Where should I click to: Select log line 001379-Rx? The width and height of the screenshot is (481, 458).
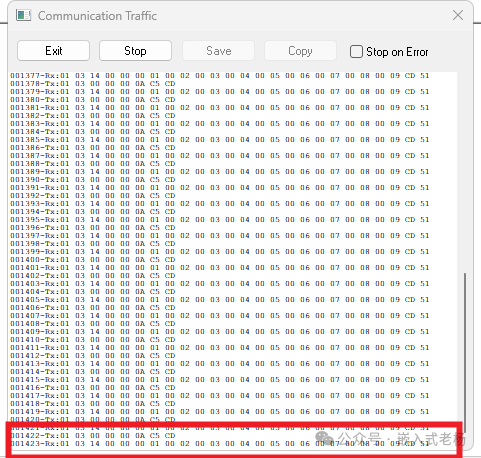tap(220, 92)
